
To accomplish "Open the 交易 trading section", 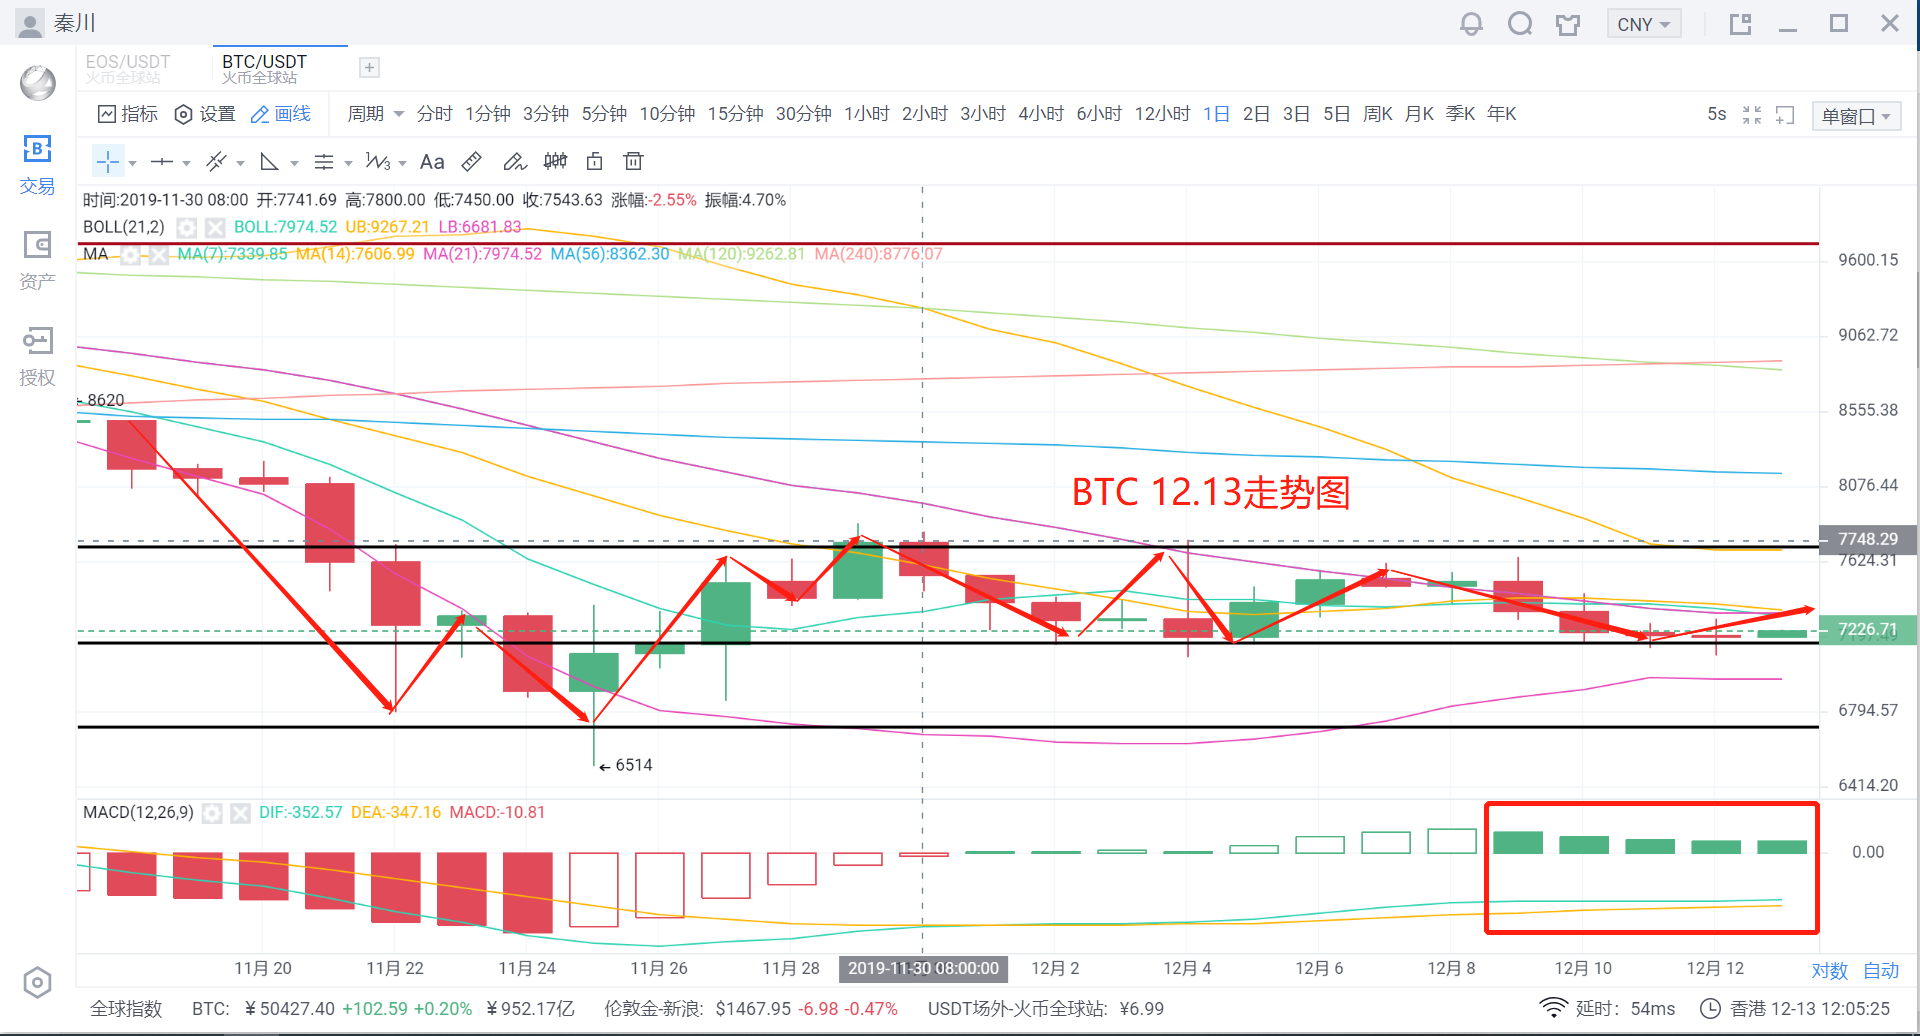I will tap(37, 165).
